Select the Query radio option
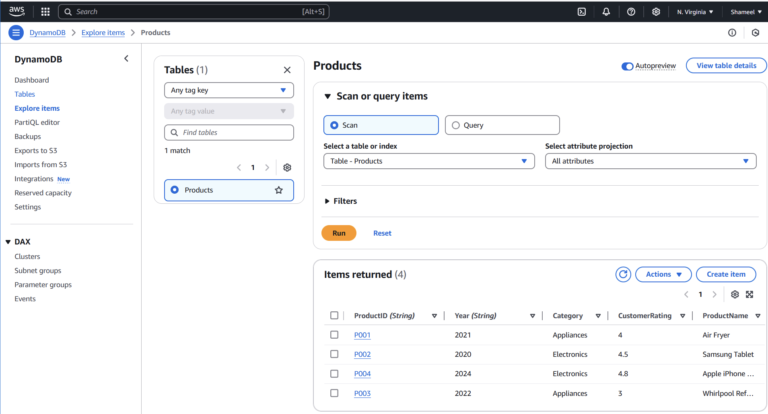This screenshot has width=768, height=414. (502, 125)
